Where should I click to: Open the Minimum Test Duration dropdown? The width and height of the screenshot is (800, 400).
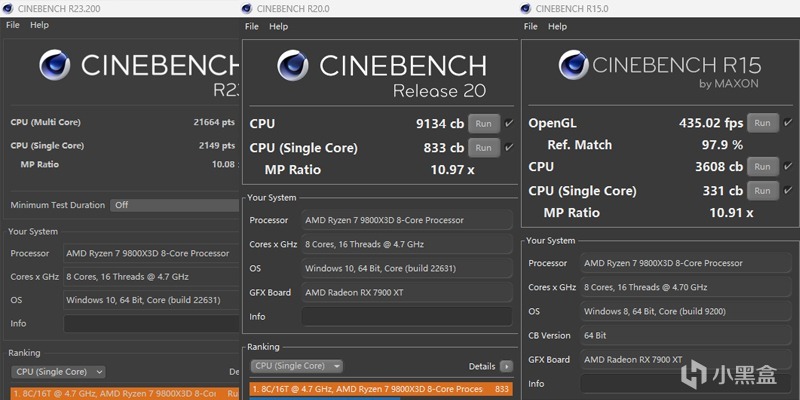coord(170,205)
